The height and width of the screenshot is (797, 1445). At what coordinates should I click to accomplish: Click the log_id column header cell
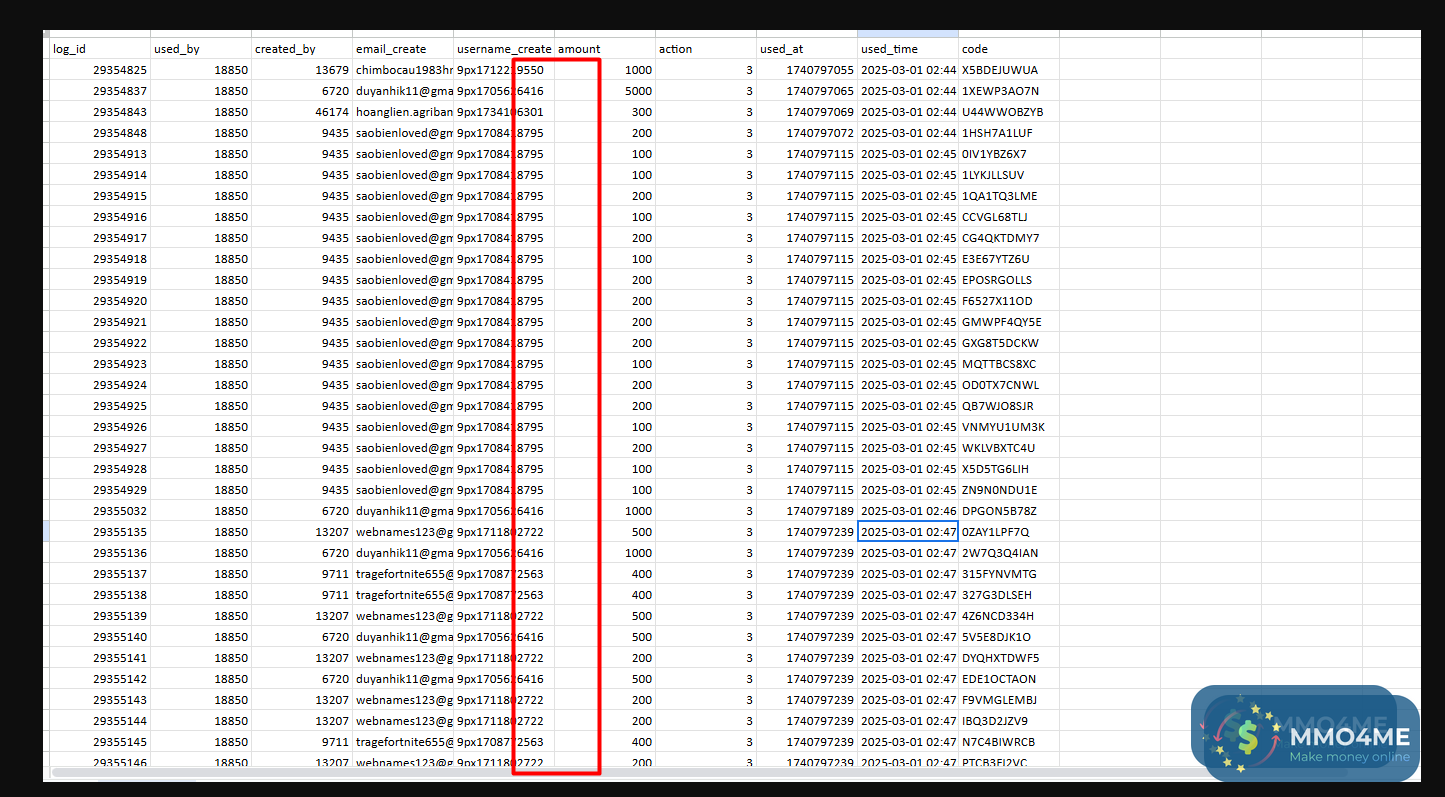100,49
